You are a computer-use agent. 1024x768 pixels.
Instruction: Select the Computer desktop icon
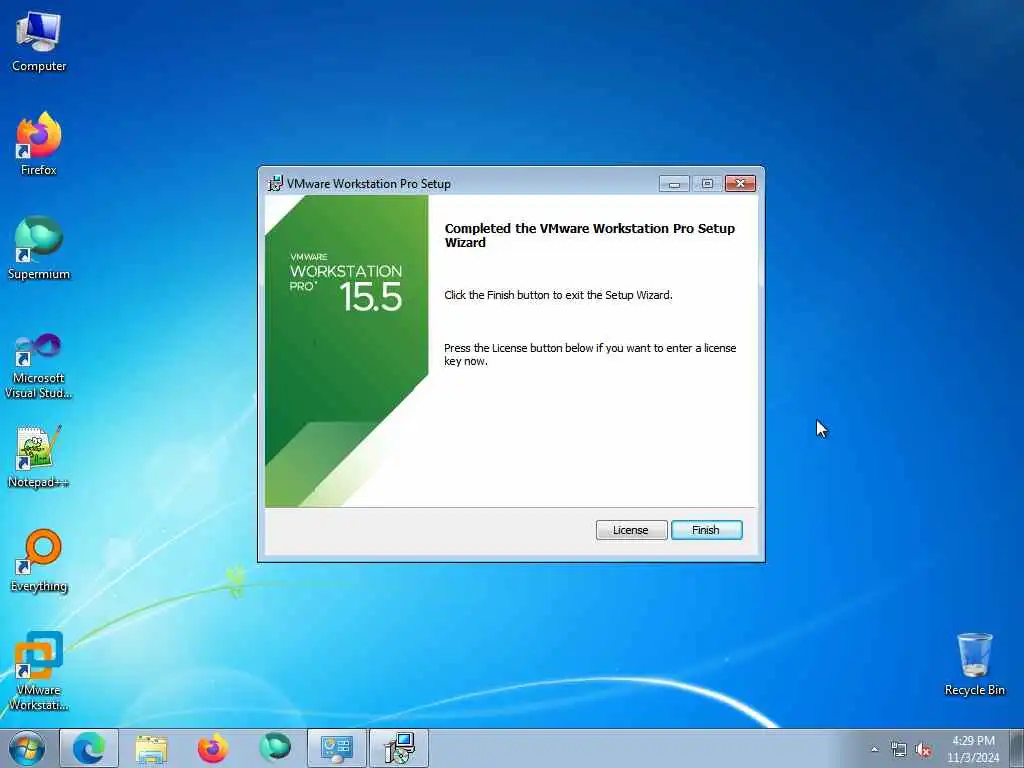(x=39, y=42)
